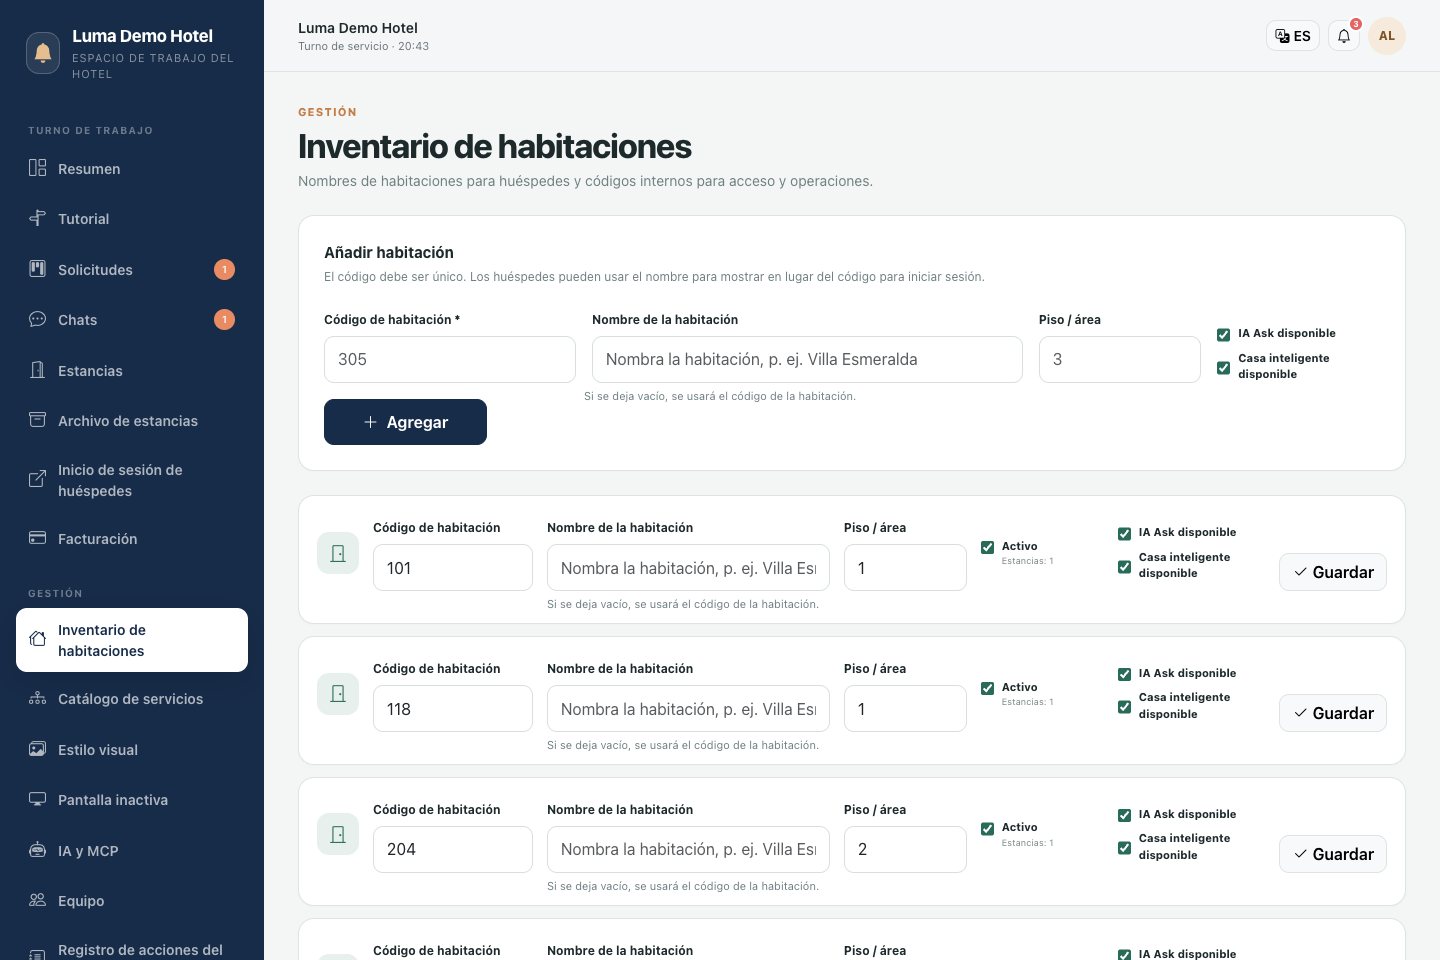Click the door icon for room 118

point(338,694)
